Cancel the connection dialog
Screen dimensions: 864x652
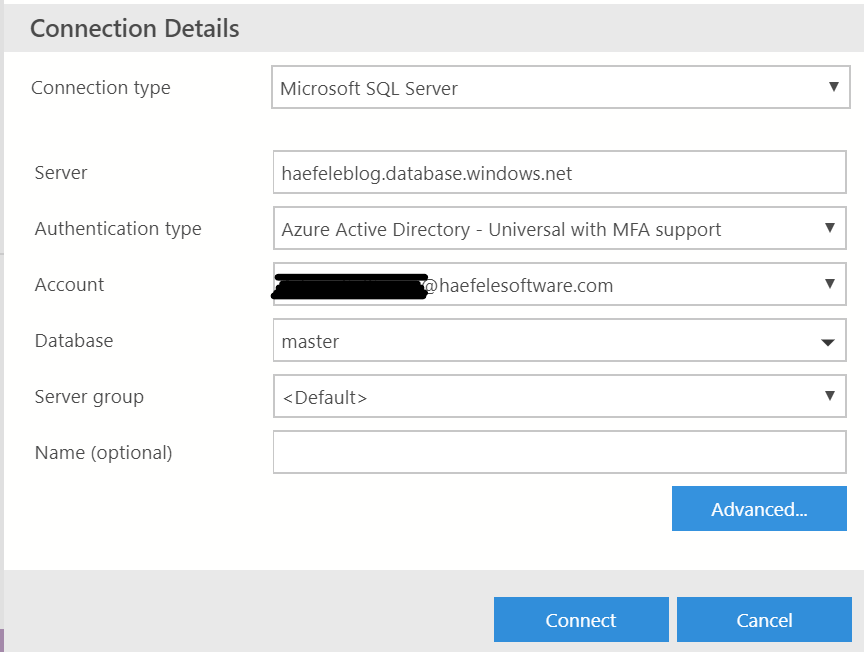coord(764,620)
